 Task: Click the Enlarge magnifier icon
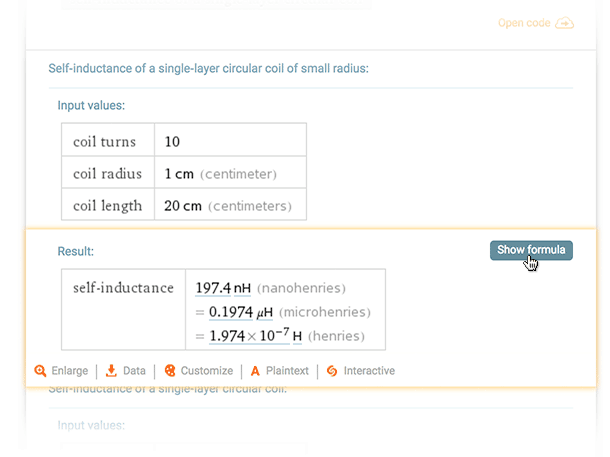pos(40,370)
